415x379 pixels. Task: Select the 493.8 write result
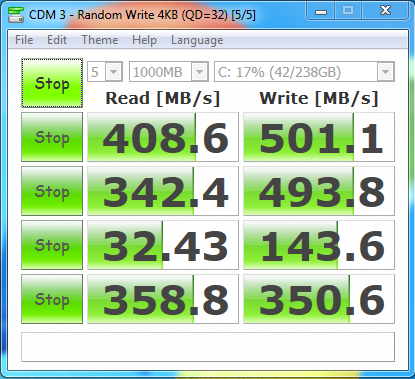(x=319, y=191)
